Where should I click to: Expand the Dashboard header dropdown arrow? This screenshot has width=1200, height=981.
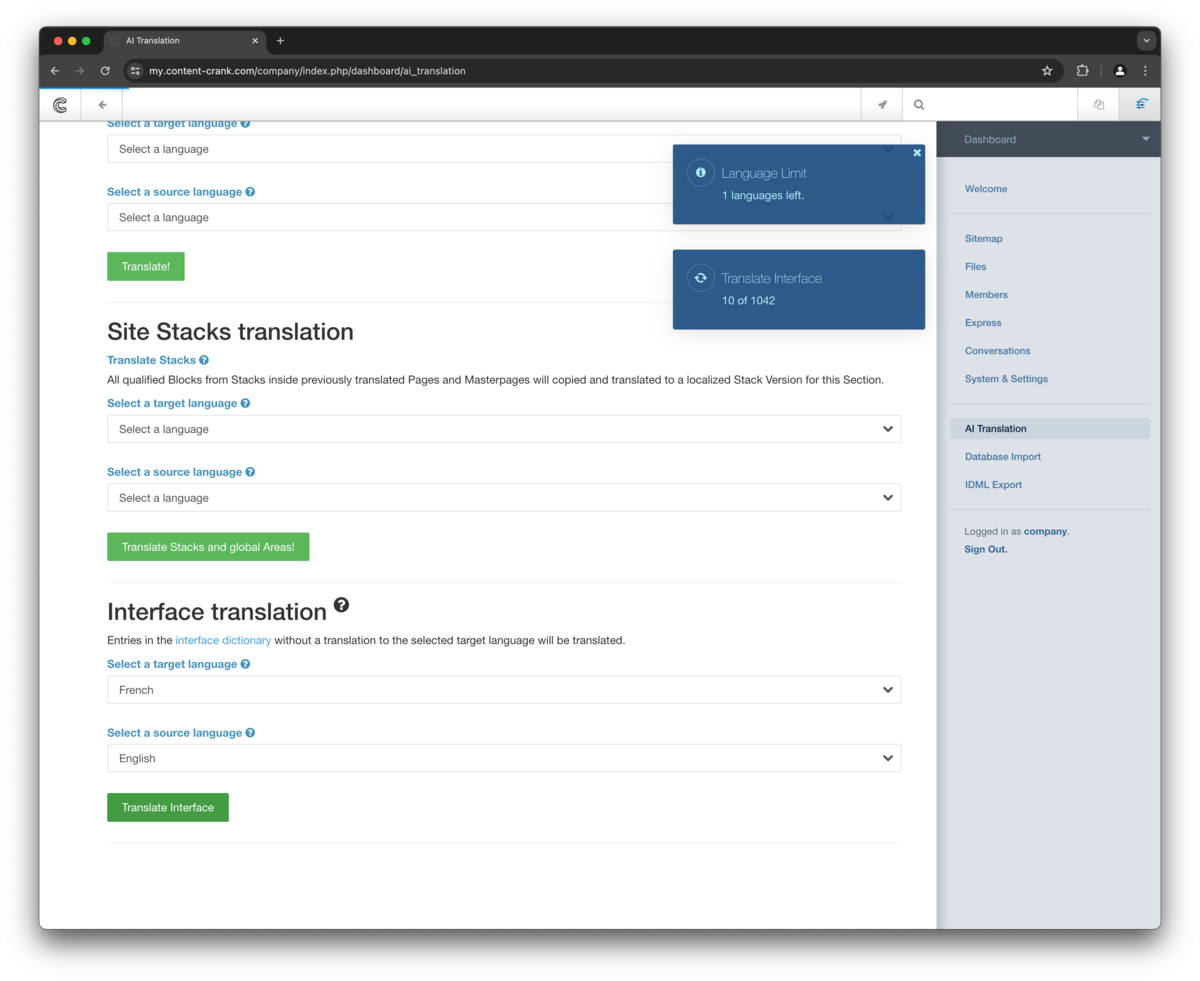[1146, 139]
